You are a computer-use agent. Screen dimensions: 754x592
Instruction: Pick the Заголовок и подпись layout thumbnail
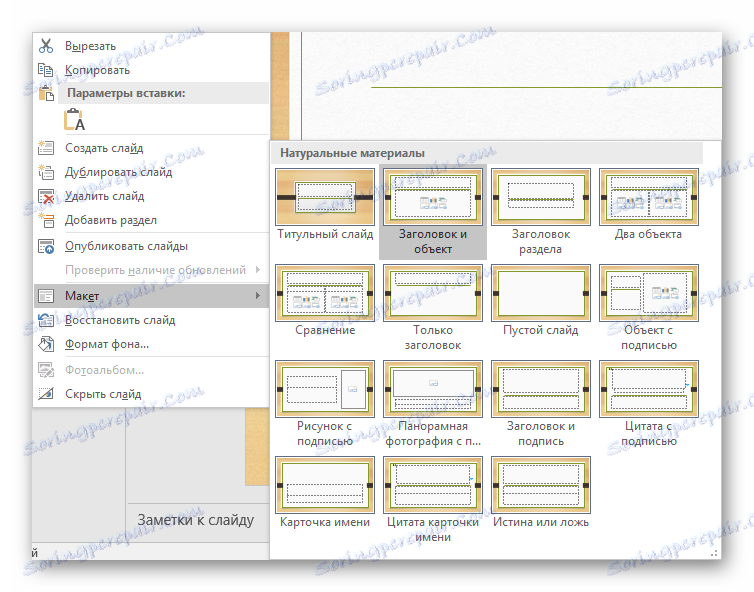[x=540, y=389]
